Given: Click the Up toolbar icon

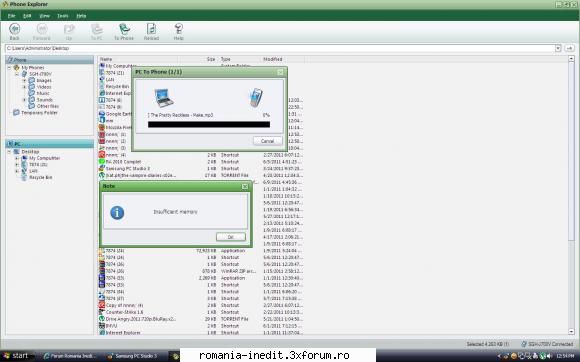Looking at the screenshot, I should (69, 31).
